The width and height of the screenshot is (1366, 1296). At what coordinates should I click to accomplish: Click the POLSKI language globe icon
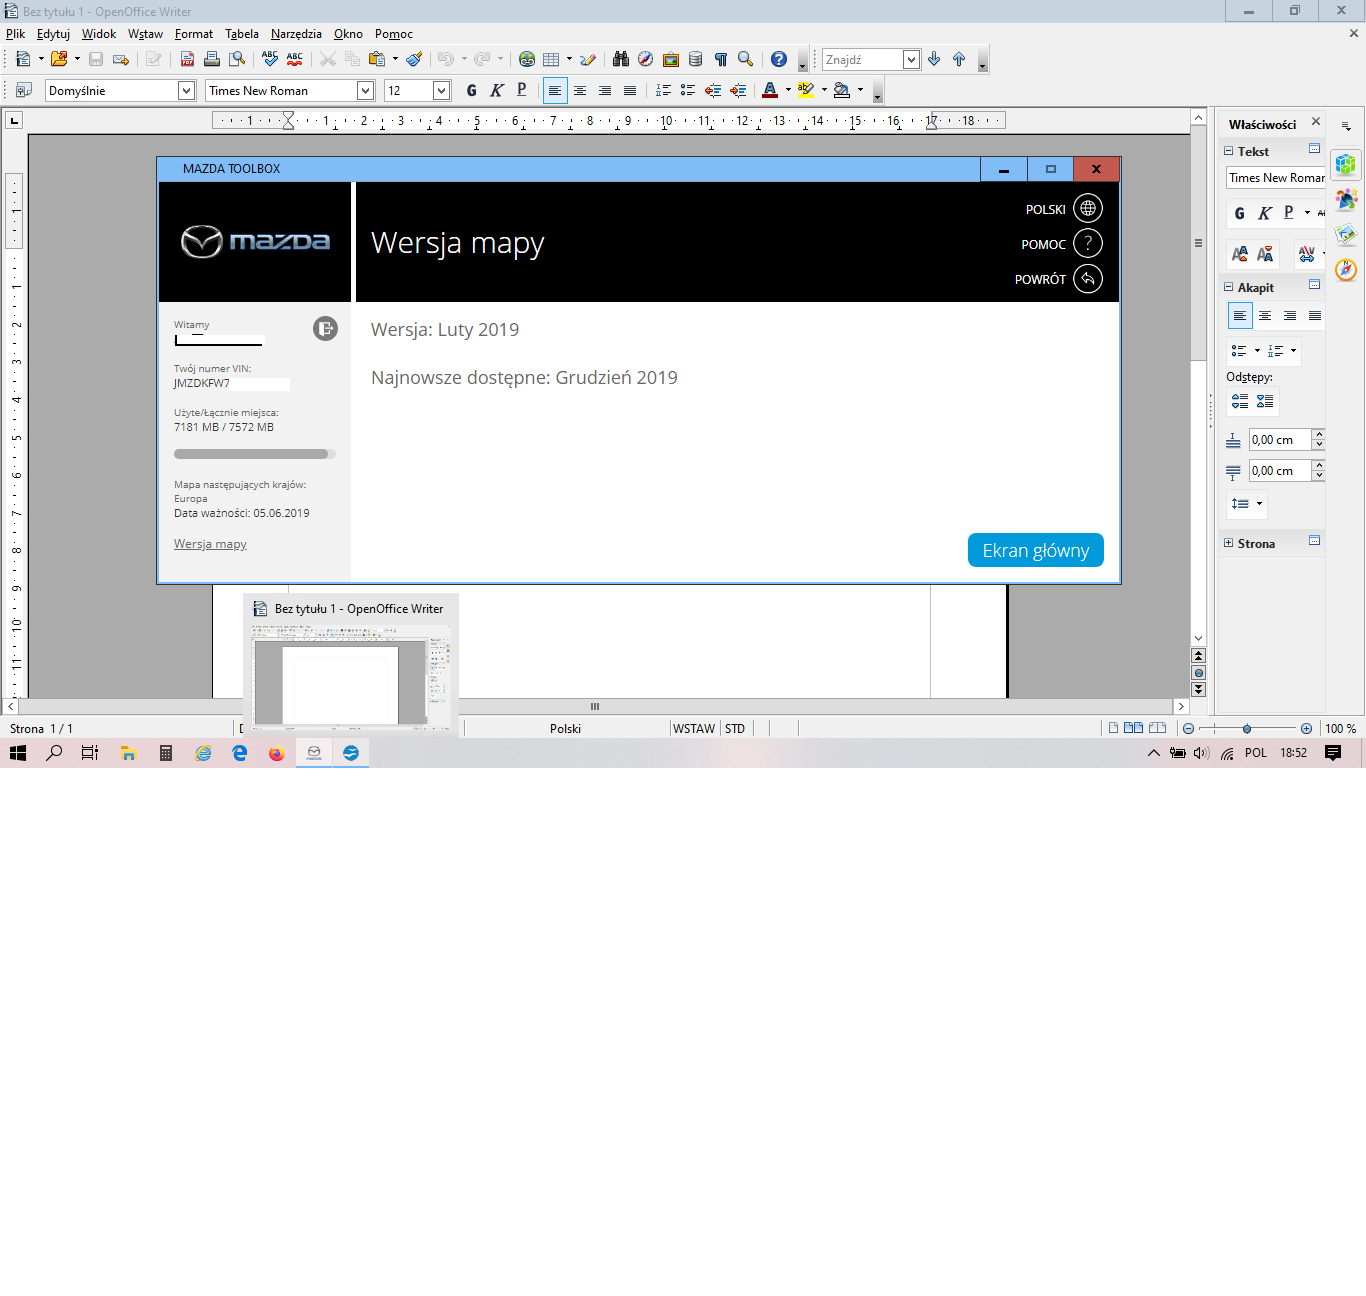tap(1088, 209)
